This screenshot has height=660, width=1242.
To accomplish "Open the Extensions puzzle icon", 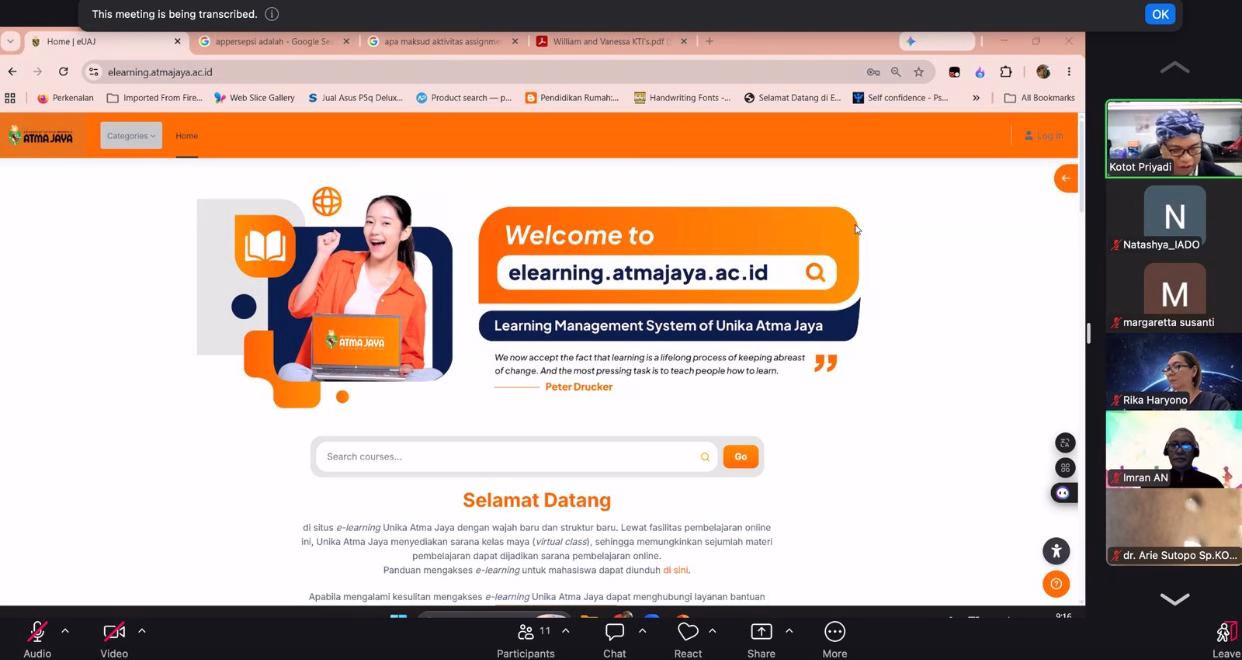I will pos(1006,72).
